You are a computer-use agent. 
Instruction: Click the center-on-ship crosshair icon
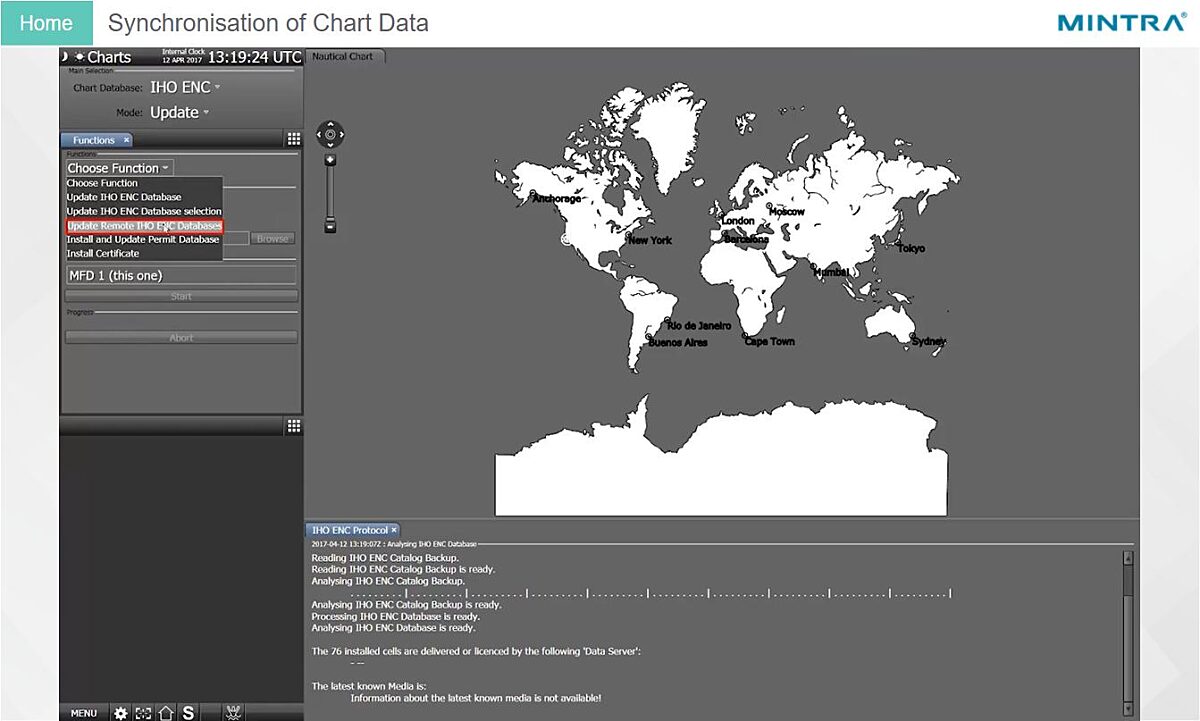coord(144,713)
